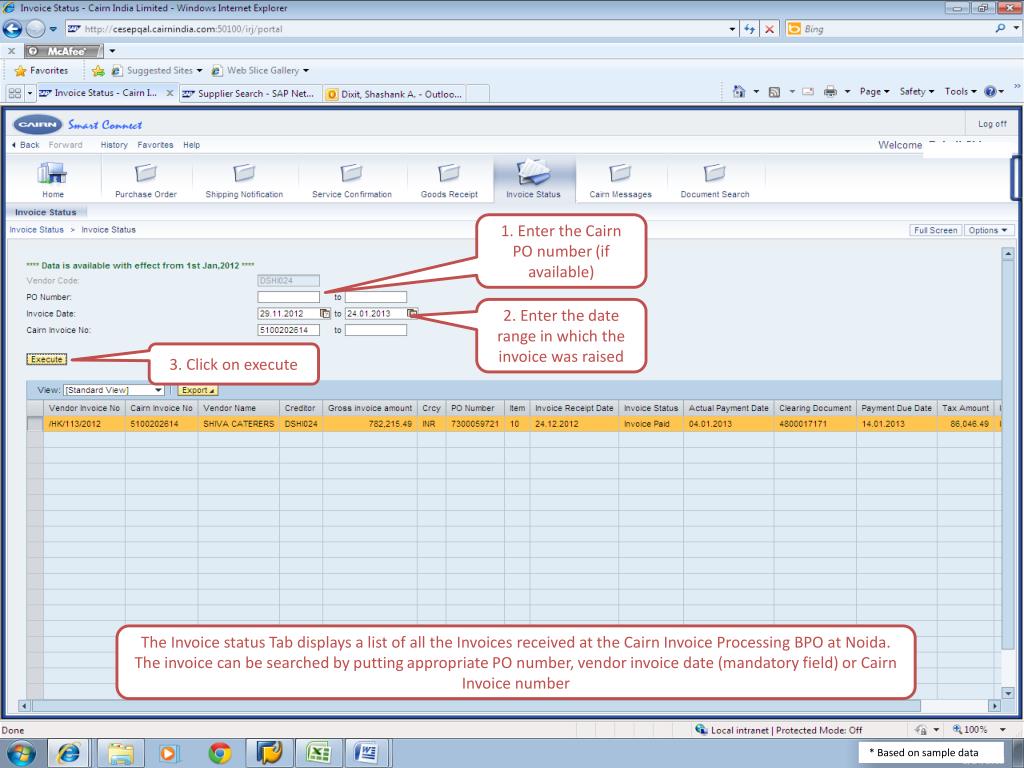
Task: Click the Bing search magnifier icon
Action: click(x=1000, y=29)
